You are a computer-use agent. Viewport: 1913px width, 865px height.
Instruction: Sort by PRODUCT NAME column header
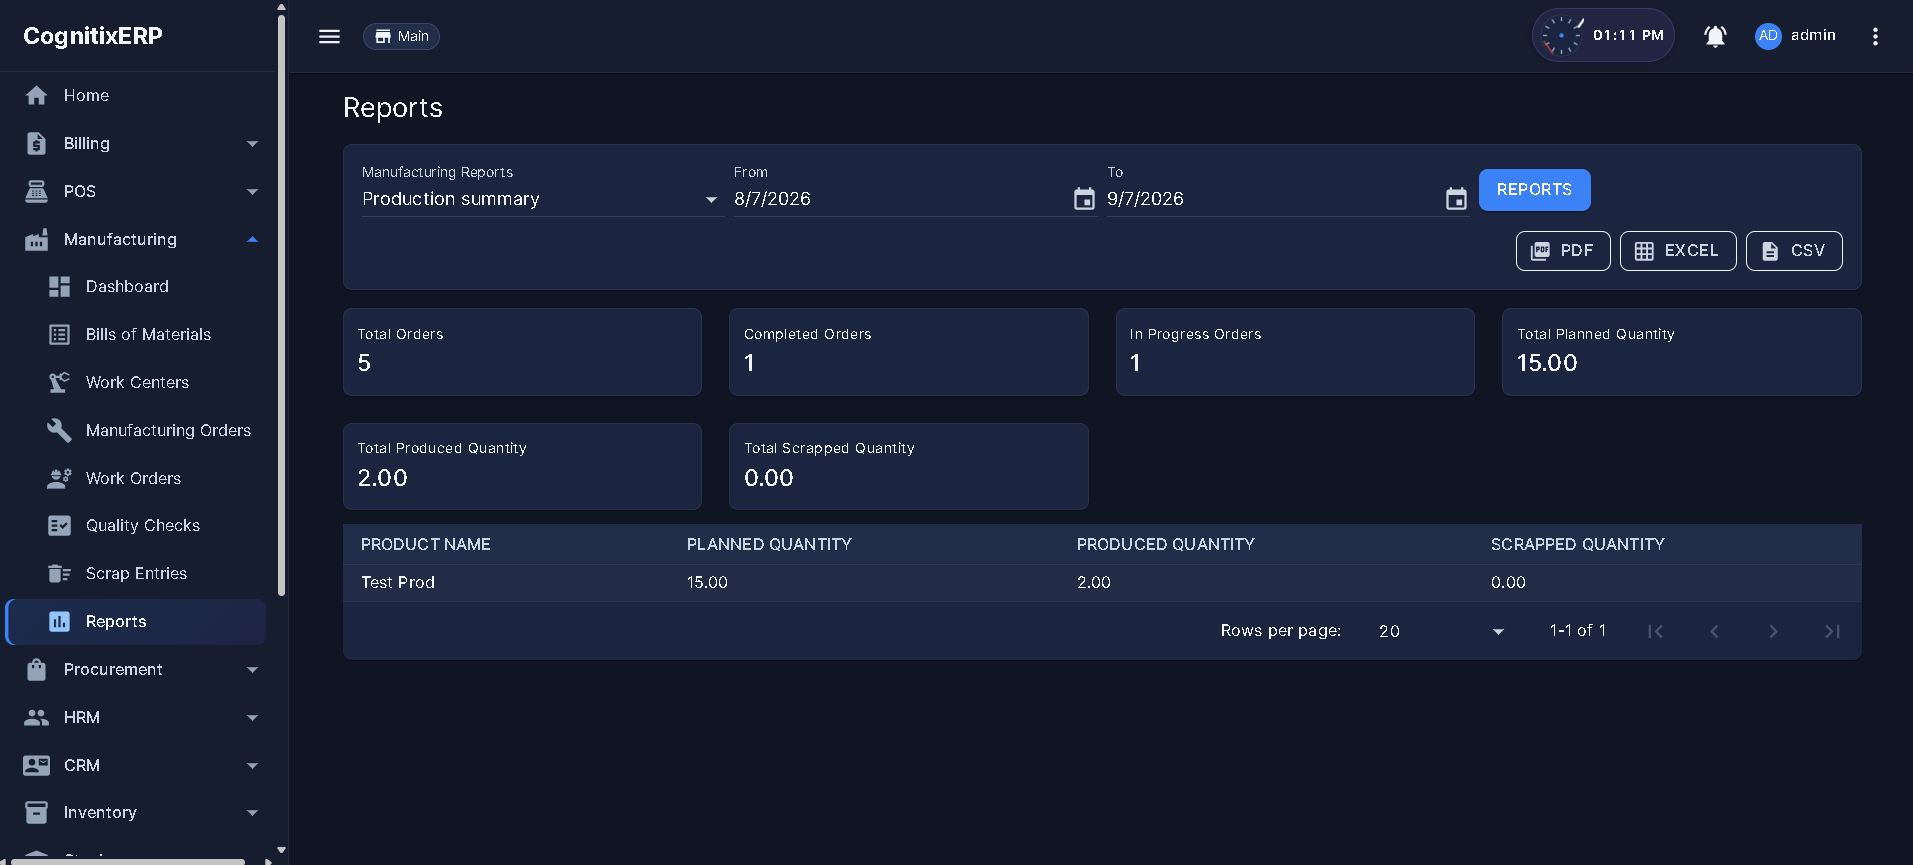425,544
